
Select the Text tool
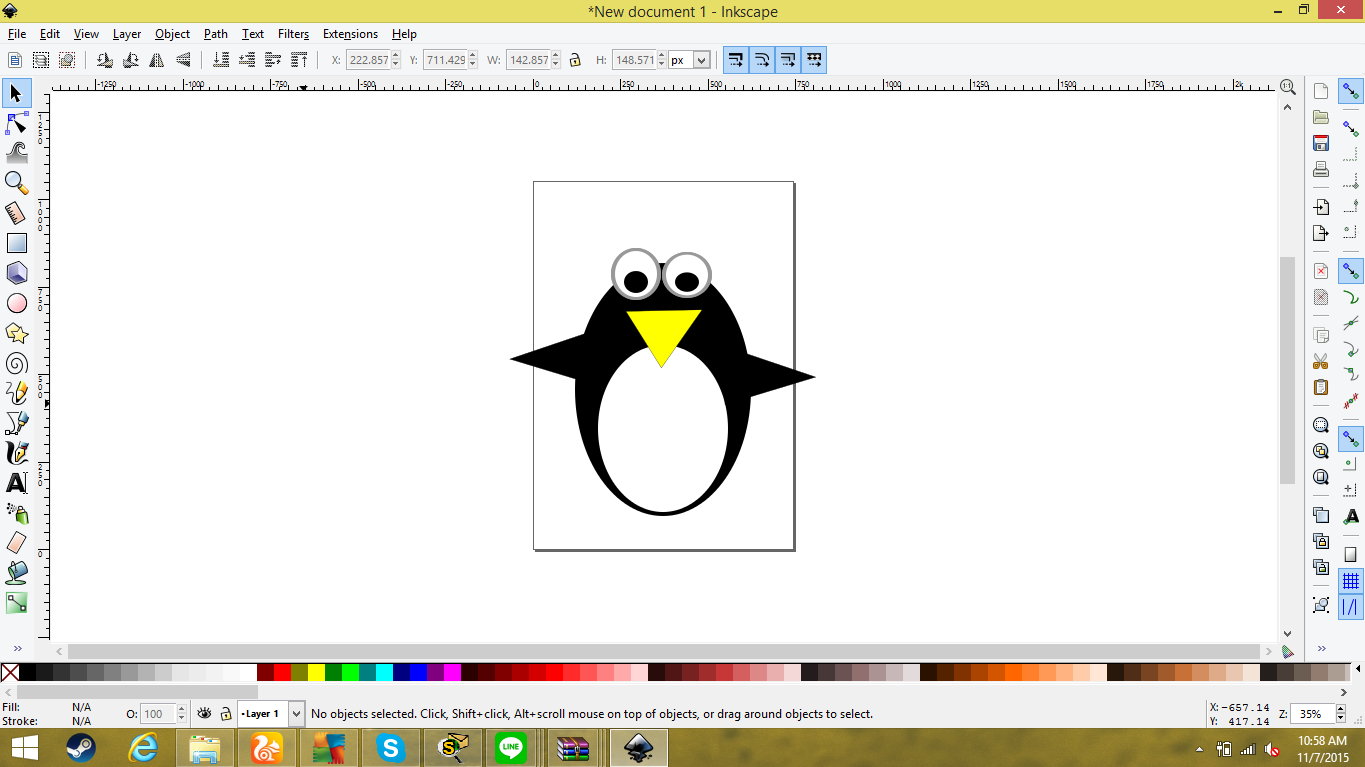pyautogui.click(x=17, y=483)
